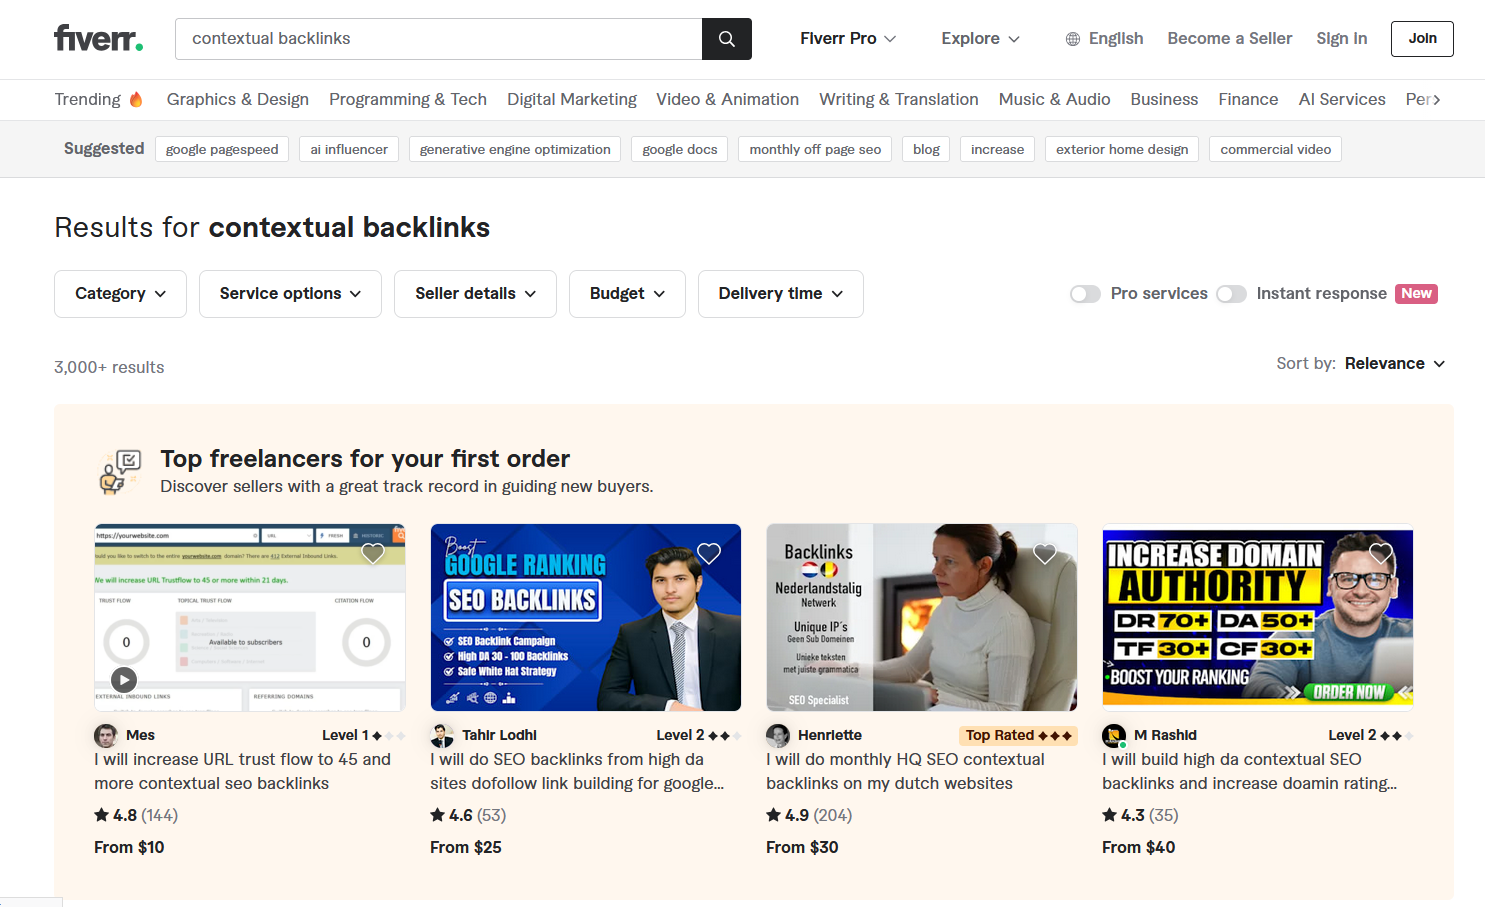1485x907 pixels.
Task: Turn on the Instant response toggle
Action: 1231,294
